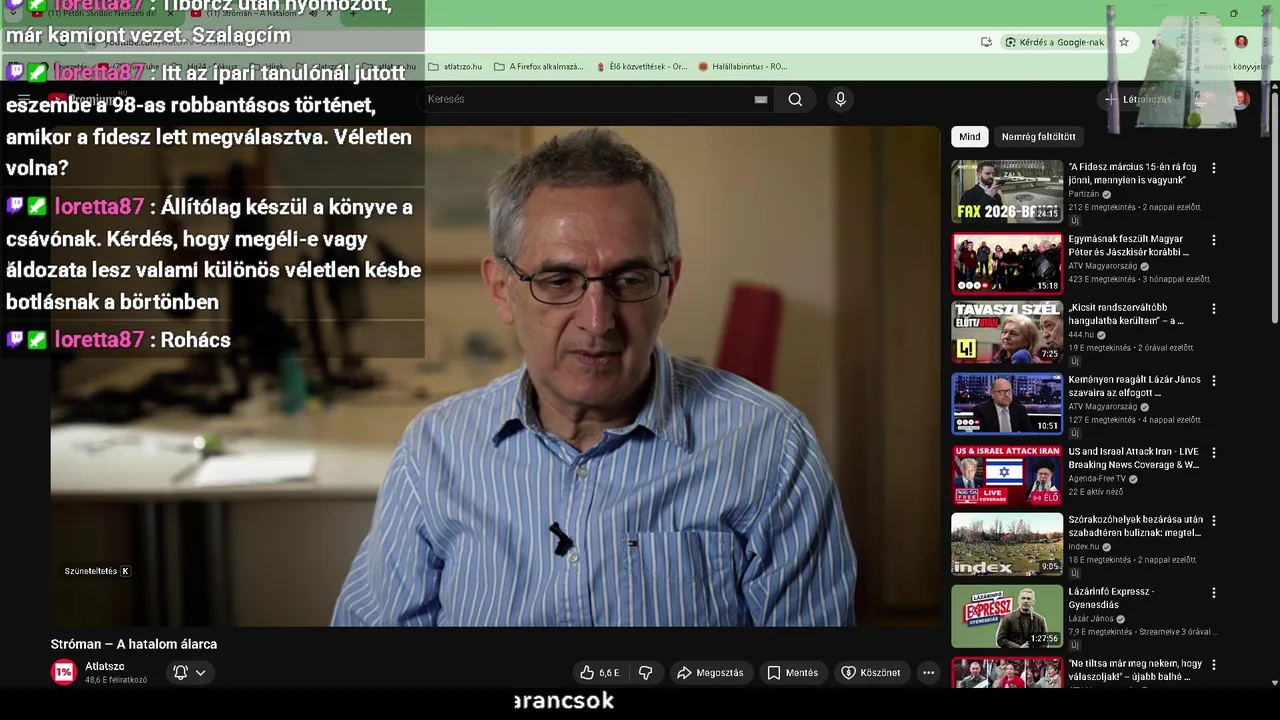Open the on-screen keyboard icon in the search box
This screenshot has height=720, width=1280.
[761, 99]
